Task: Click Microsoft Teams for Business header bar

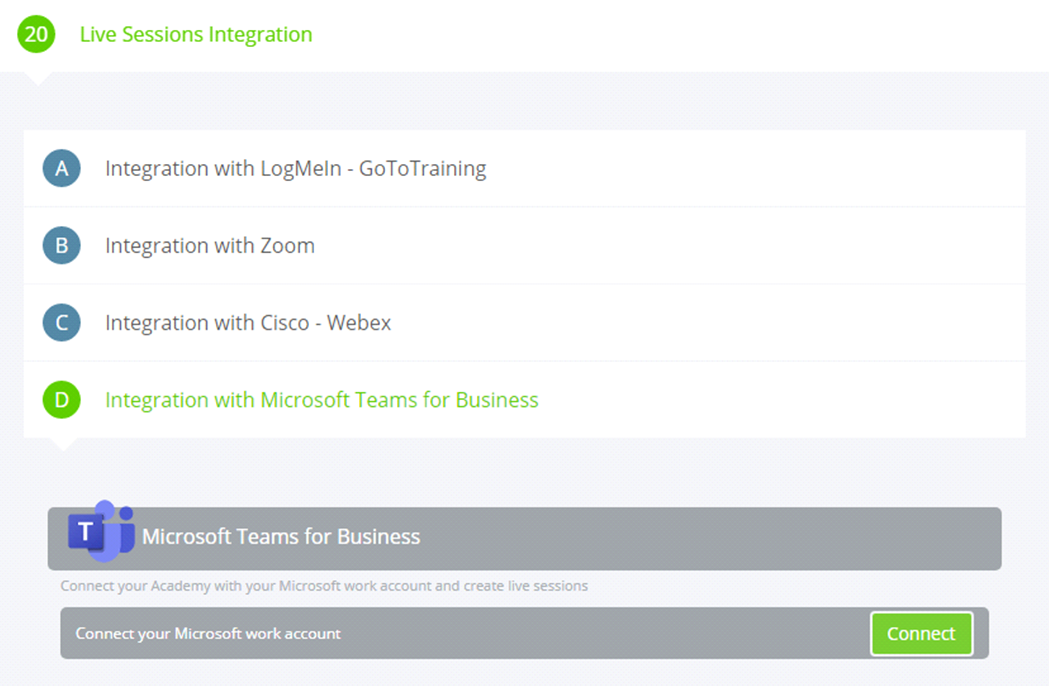Action: (x=524, y=539)
